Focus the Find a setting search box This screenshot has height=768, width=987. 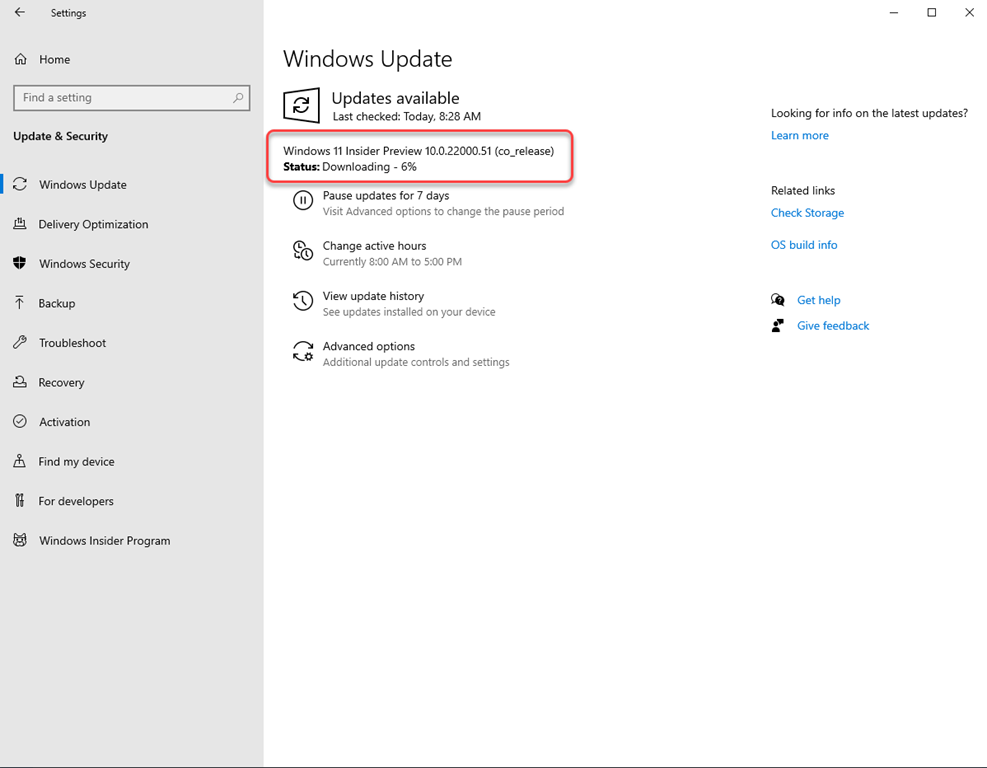click(x=122, y=98)
